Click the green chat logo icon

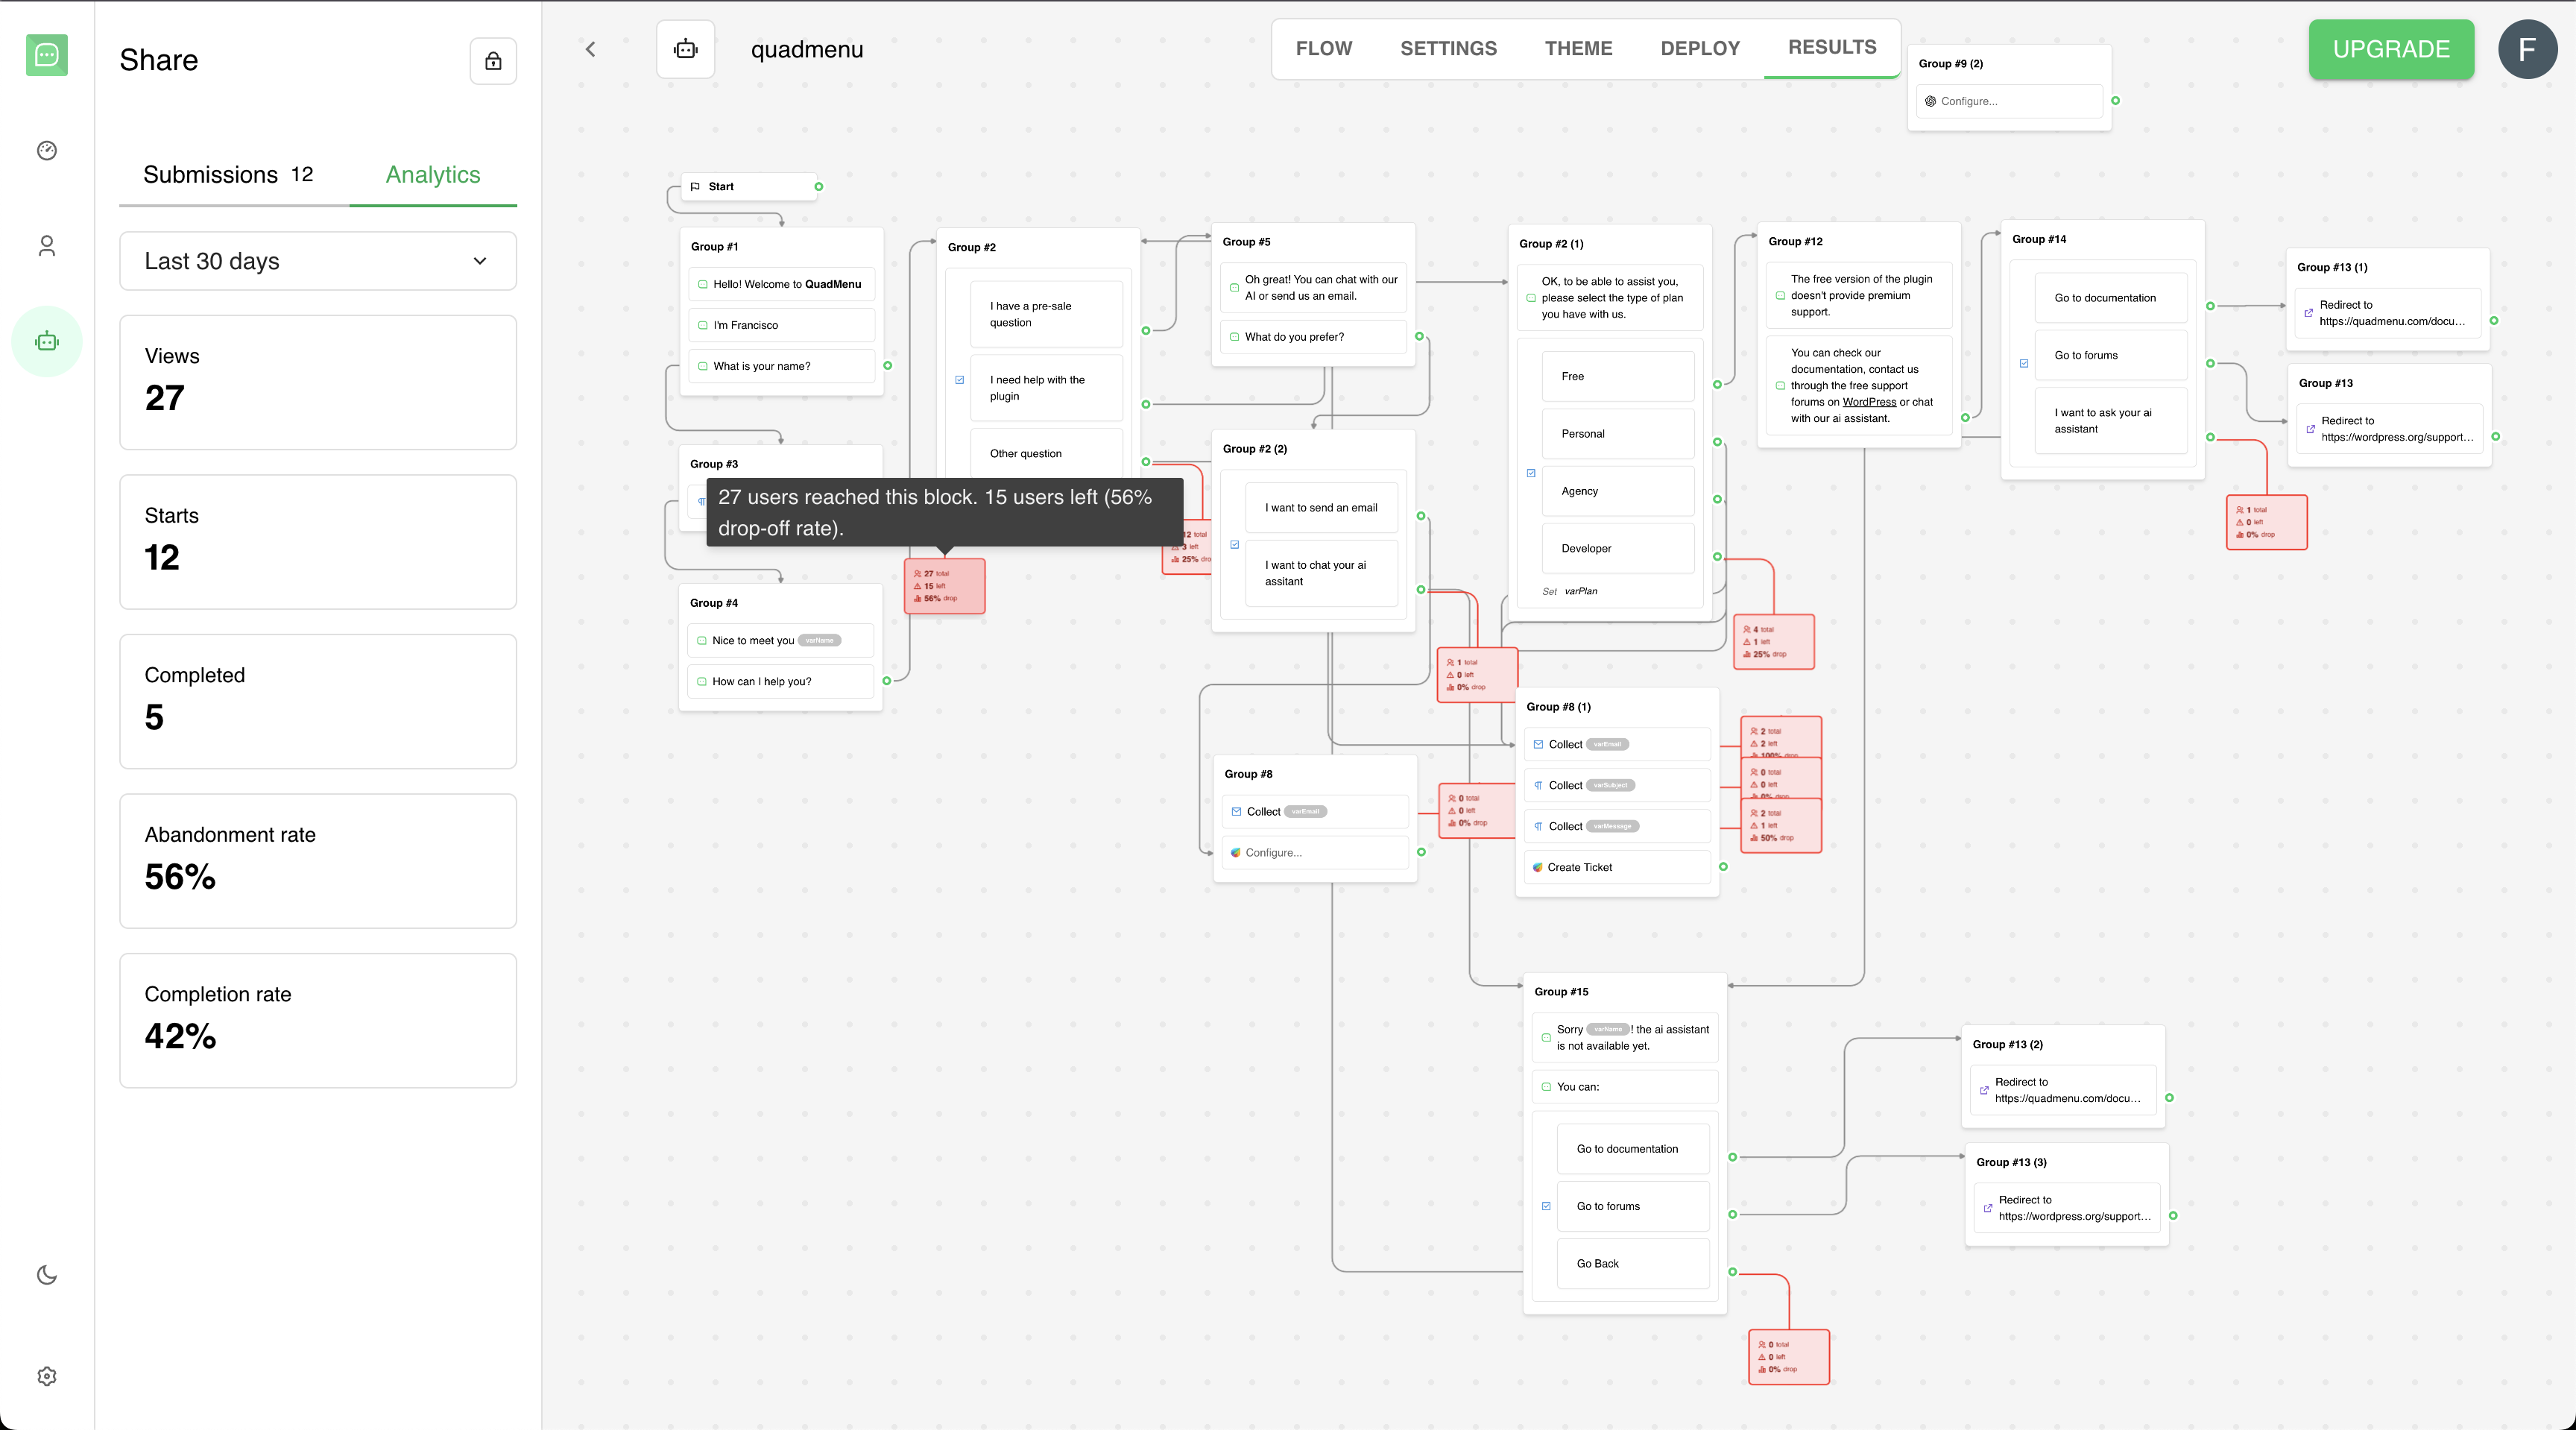47,55
